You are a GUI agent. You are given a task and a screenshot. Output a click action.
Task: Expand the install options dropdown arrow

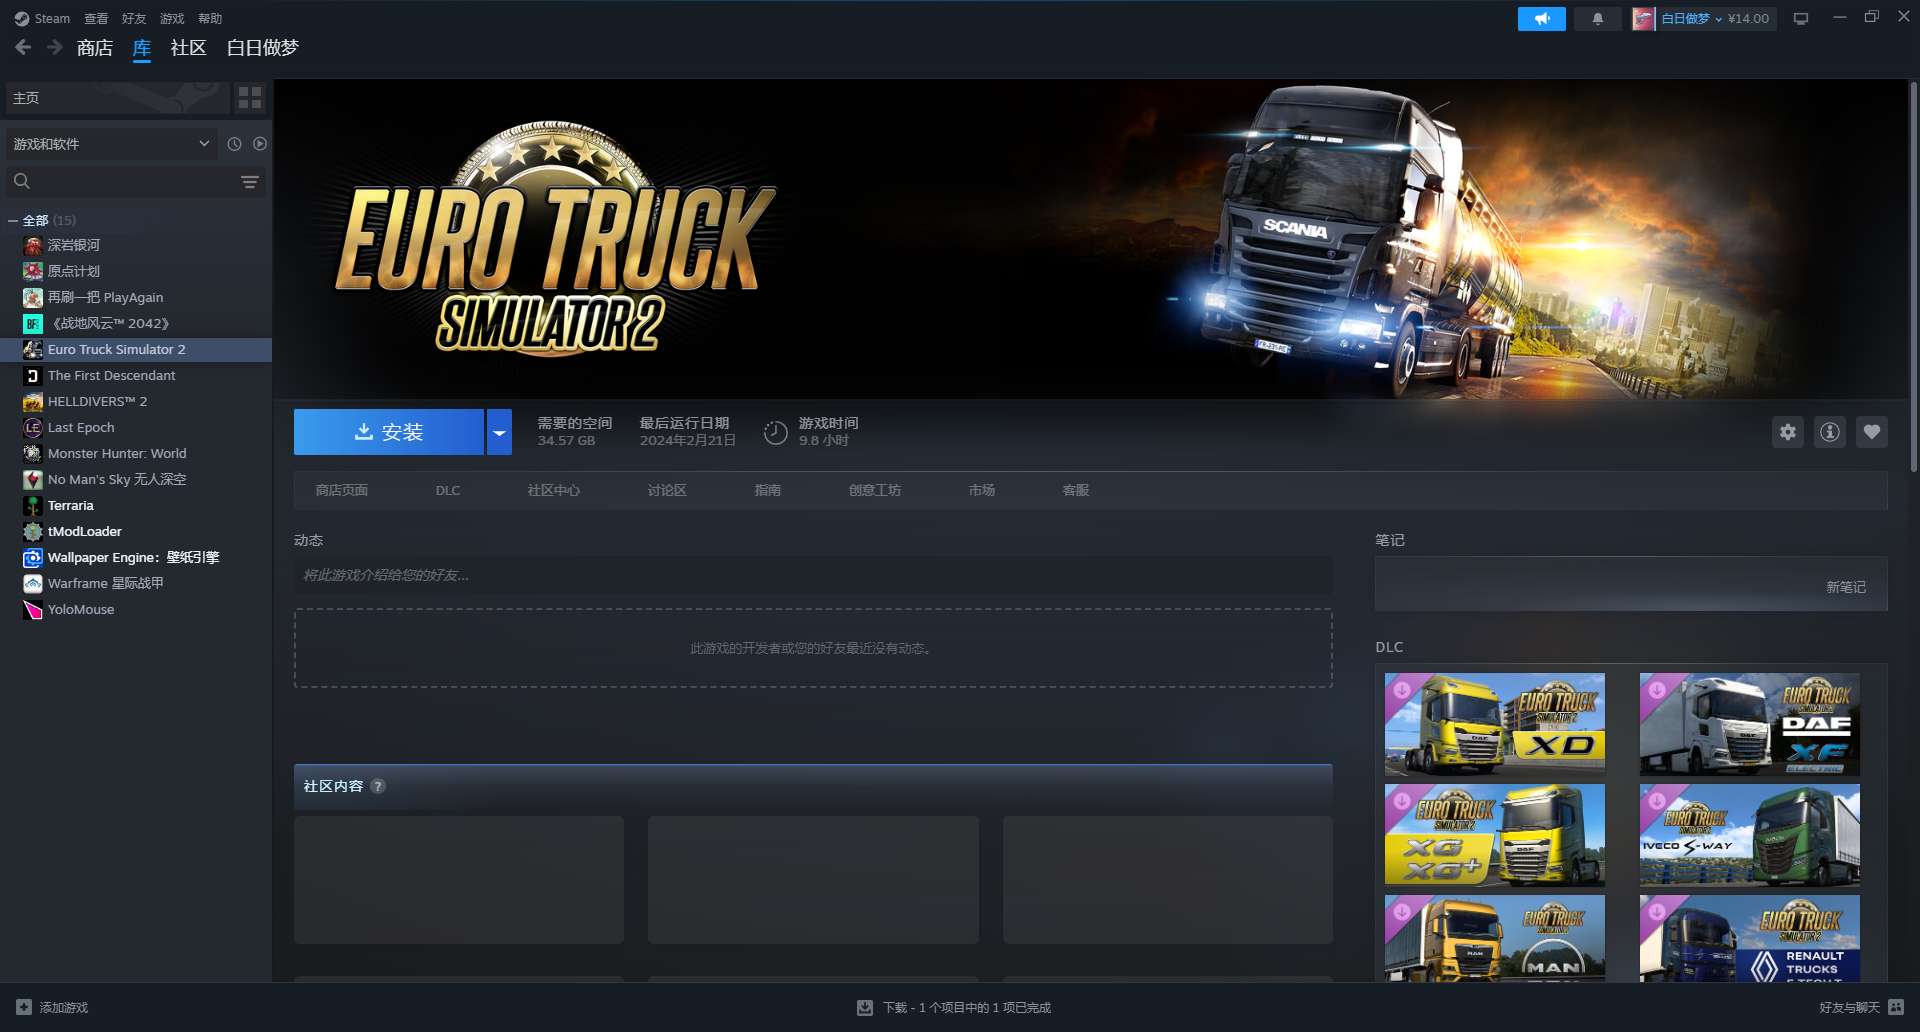click(499, 432)
